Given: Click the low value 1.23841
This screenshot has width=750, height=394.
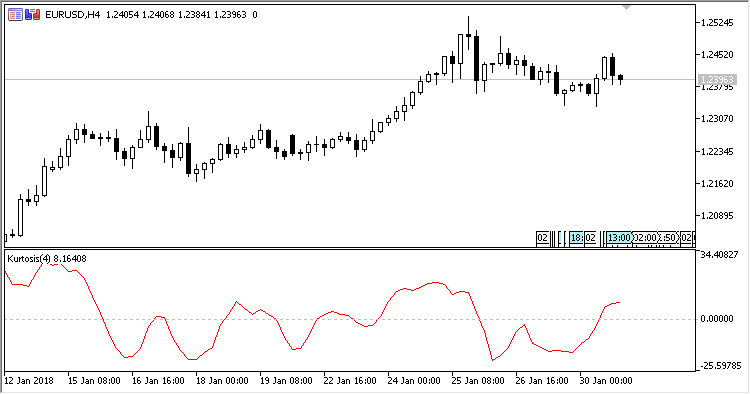Looking at the screenshot, I should (x=194, y=15).
